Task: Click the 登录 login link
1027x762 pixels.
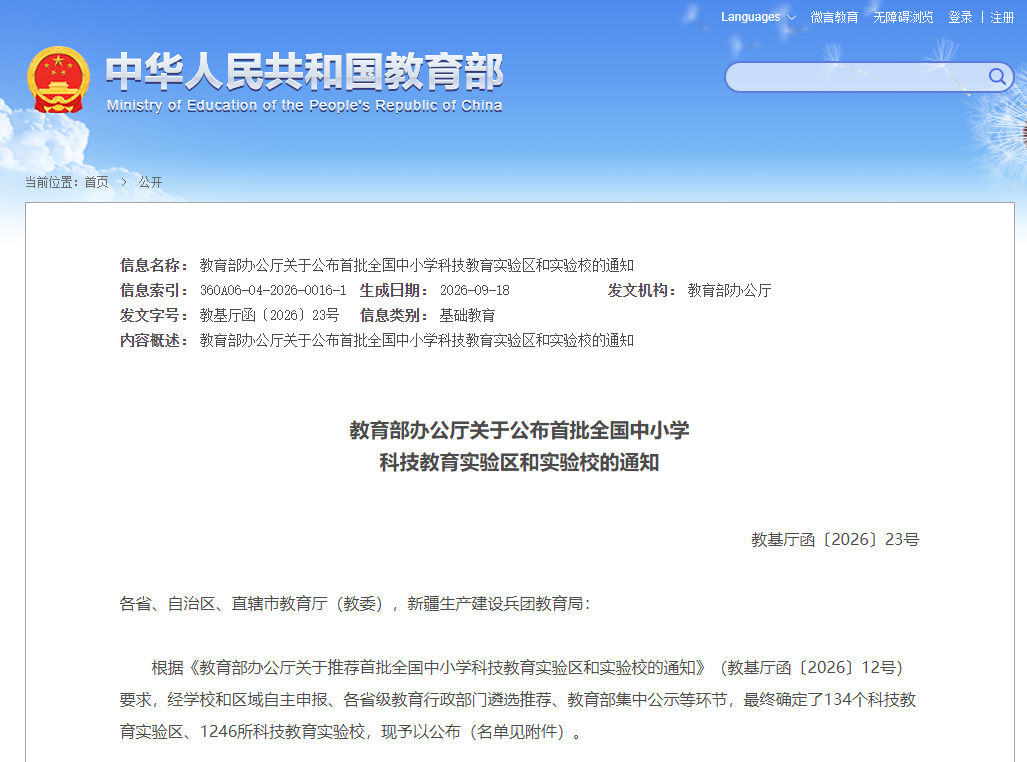Action: [x=960, y=17]
